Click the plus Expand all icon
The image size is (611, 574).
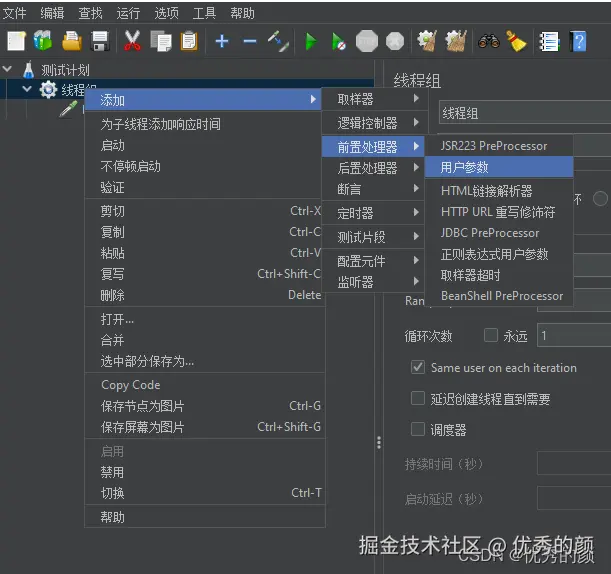(x=222, y=41)
